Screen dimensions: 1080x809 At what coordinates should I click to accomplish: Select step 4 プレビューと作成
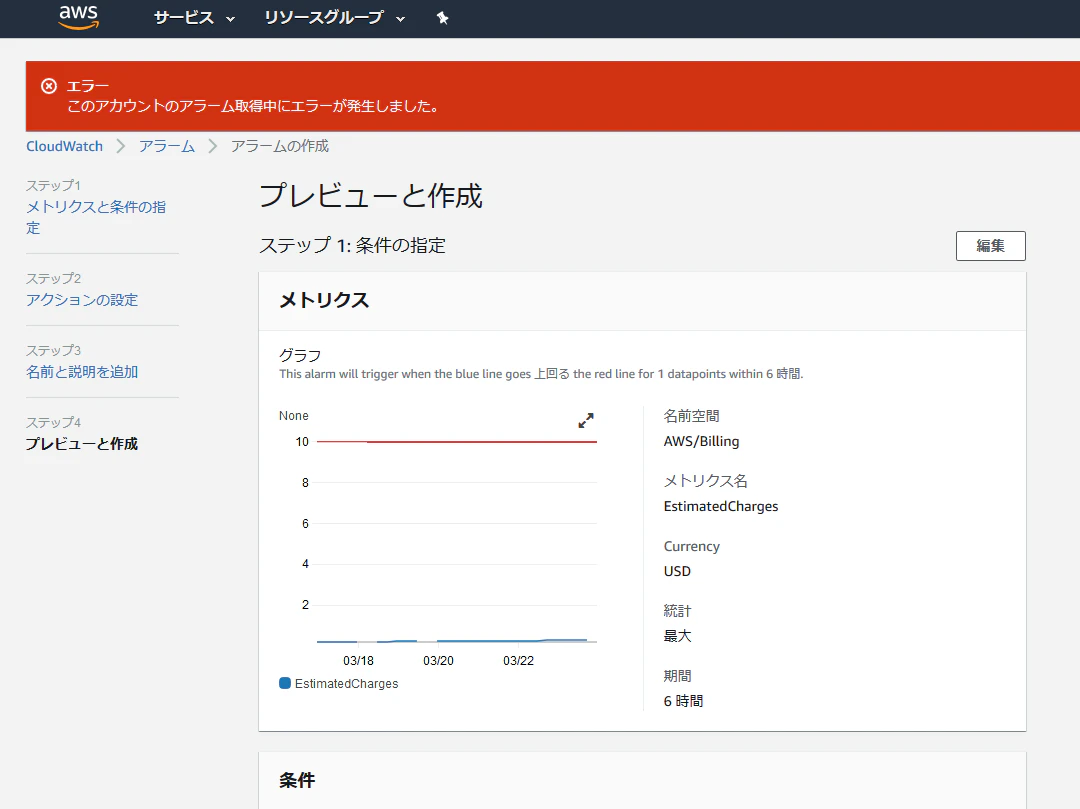tap(82, 443)
